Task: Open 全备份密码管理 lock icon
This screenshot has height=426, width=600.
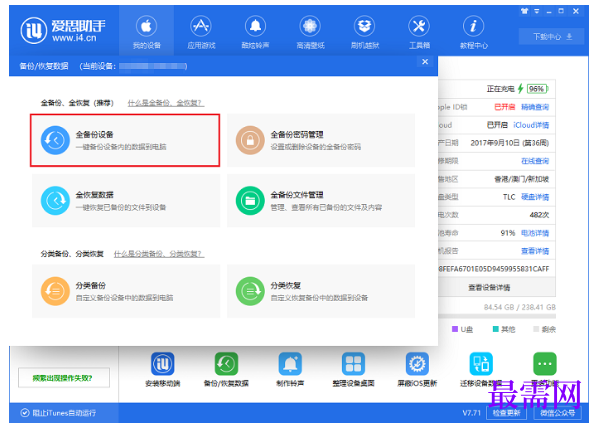Action: pyautogui.click(x=250, y=140)
